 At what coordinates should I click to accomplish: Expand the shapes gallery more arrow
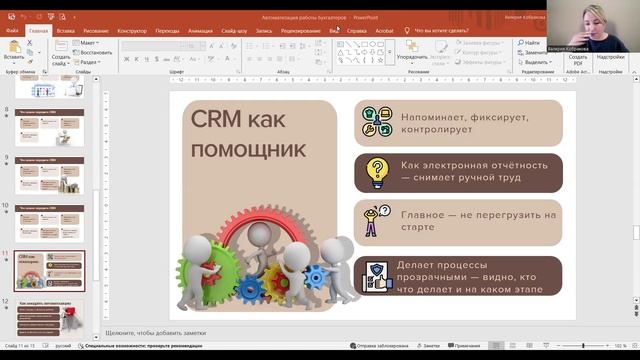pos(389,52)
